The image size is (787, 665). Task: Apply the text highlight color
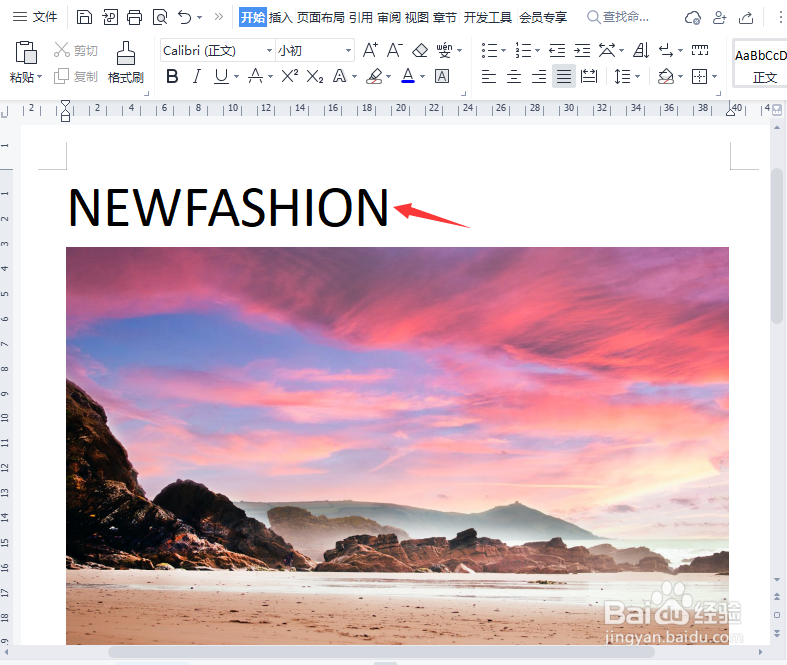tap(374, 76)
